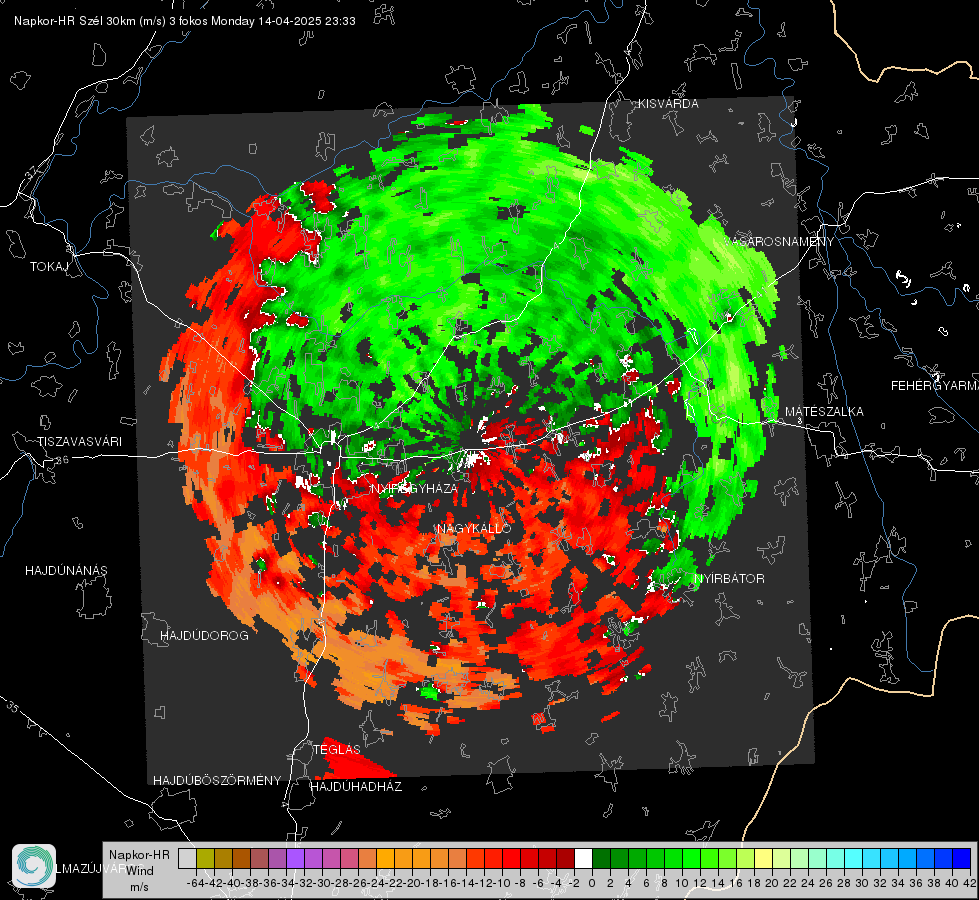Pick the grey swatch at the legend's left end
The width and height of the screenshot is (979, 900).
pyautogui.click(x=187, y=858)
